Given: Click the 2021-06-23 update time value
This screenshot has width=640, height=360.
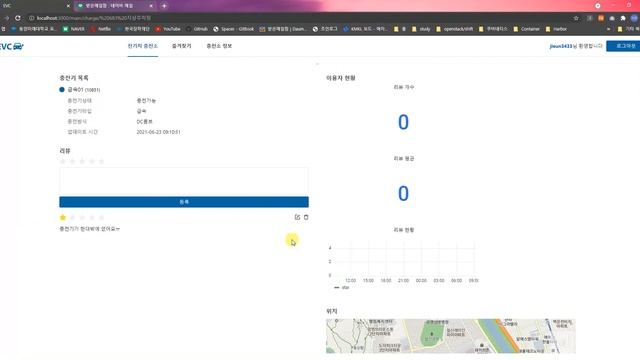Looking at the screenshot, I should (158, 132).
